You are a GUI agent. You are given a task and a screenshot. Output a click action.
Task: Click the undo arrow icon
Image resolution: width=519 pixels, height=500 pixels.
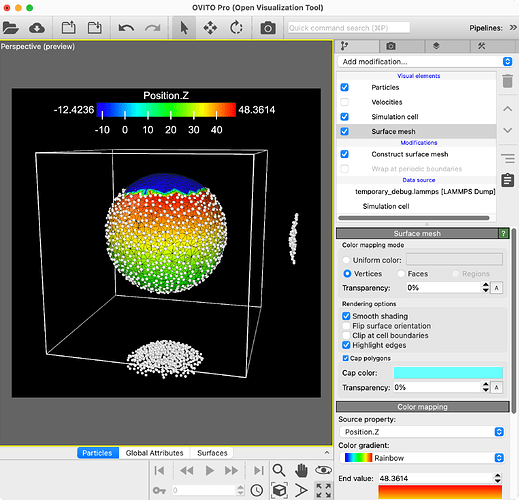click(x=126, y=28)
